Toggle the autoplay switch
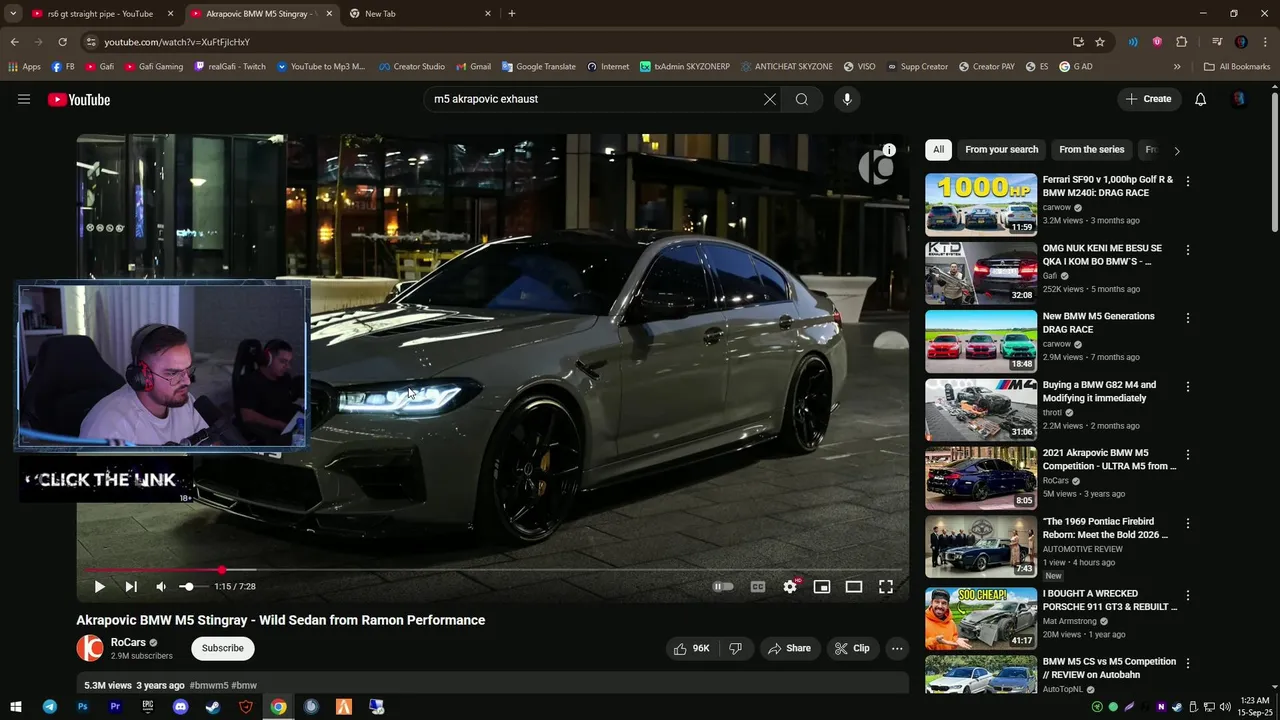The height and width of the screenshot is (720, 1280). click(x=723, y=587)
